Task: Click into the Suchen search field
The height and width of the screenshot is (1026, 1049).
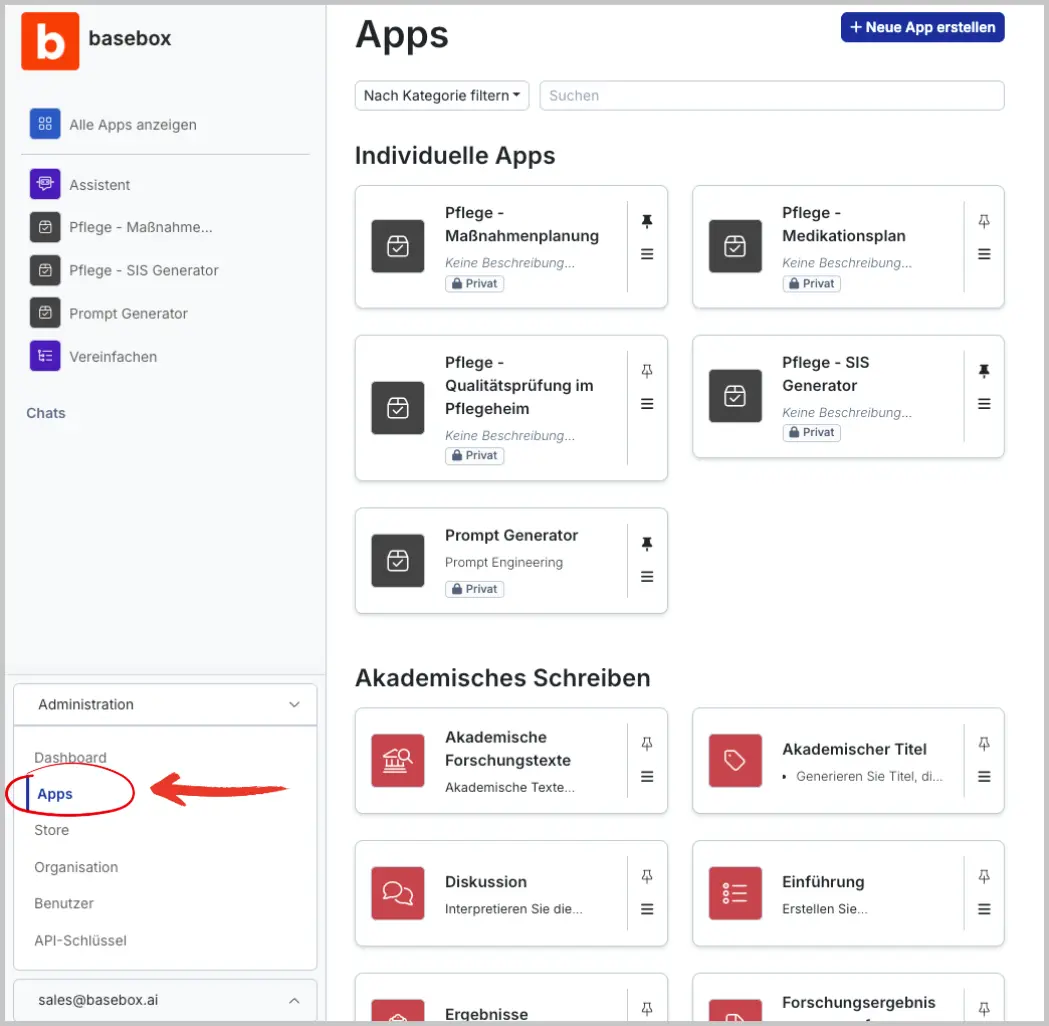Action: [771, 96]
